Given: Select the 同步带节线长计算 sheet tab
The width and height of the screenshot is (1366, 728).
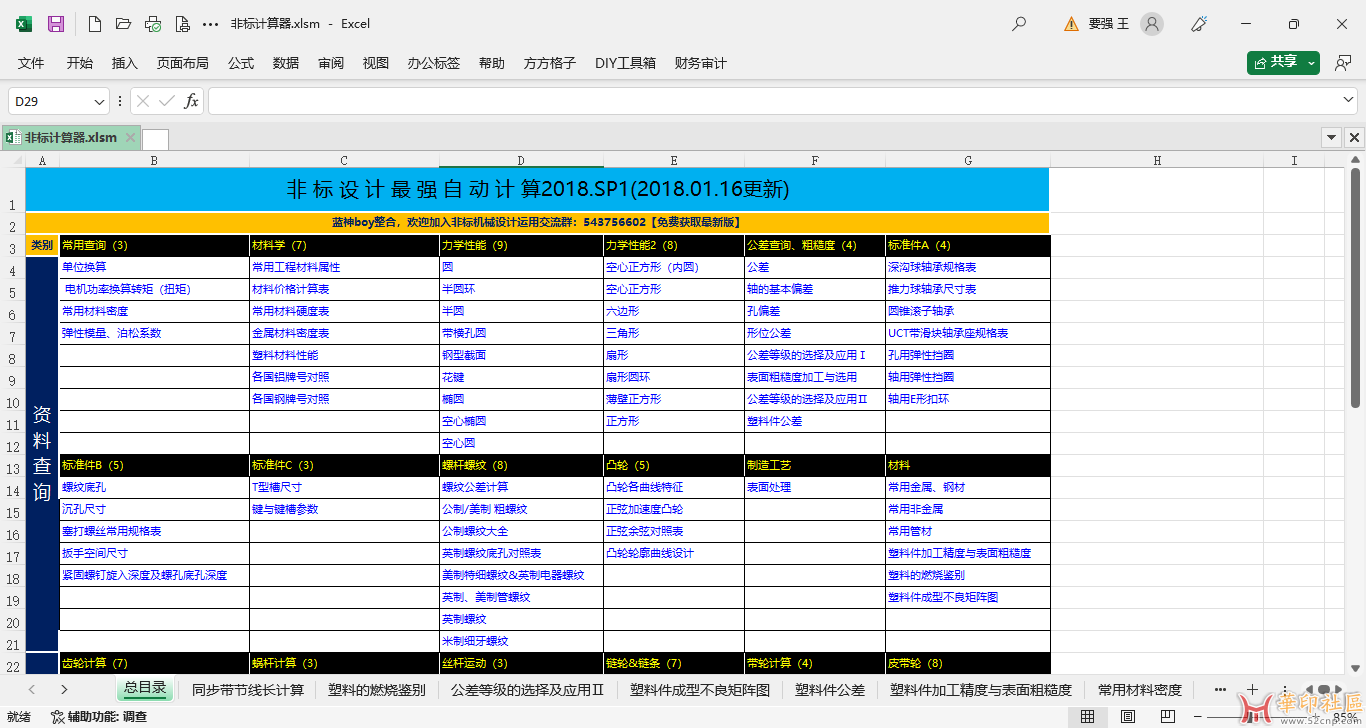Looking at the screenshot, I should (248, 689).
